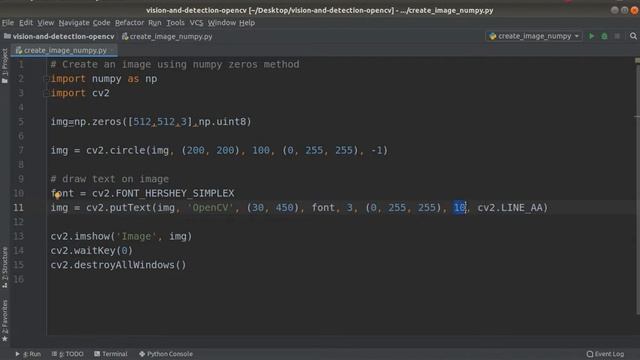640x360 pixels.
Task: Run the create_image_numpy configuration
Action: tap(591, 36)
